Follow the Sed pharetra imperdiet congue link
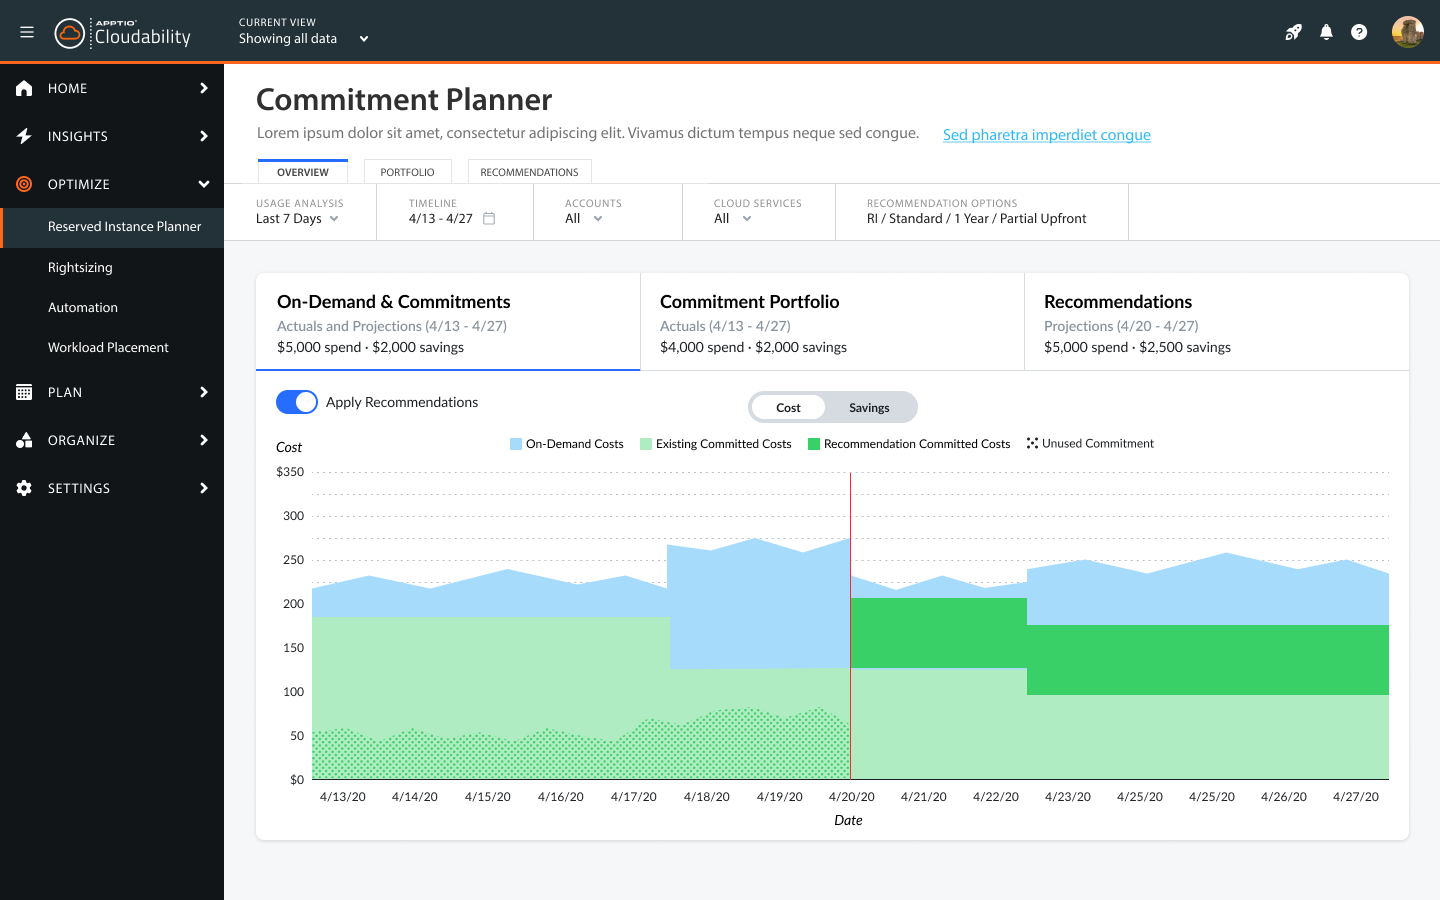This screenshot has width=1440, height=900. (x=1046, y=135)
